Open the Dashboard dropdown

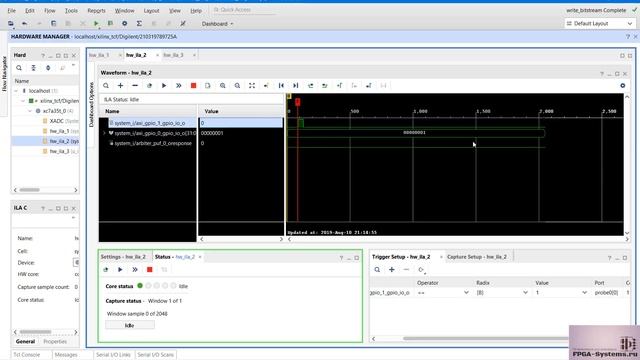point(217,24)
